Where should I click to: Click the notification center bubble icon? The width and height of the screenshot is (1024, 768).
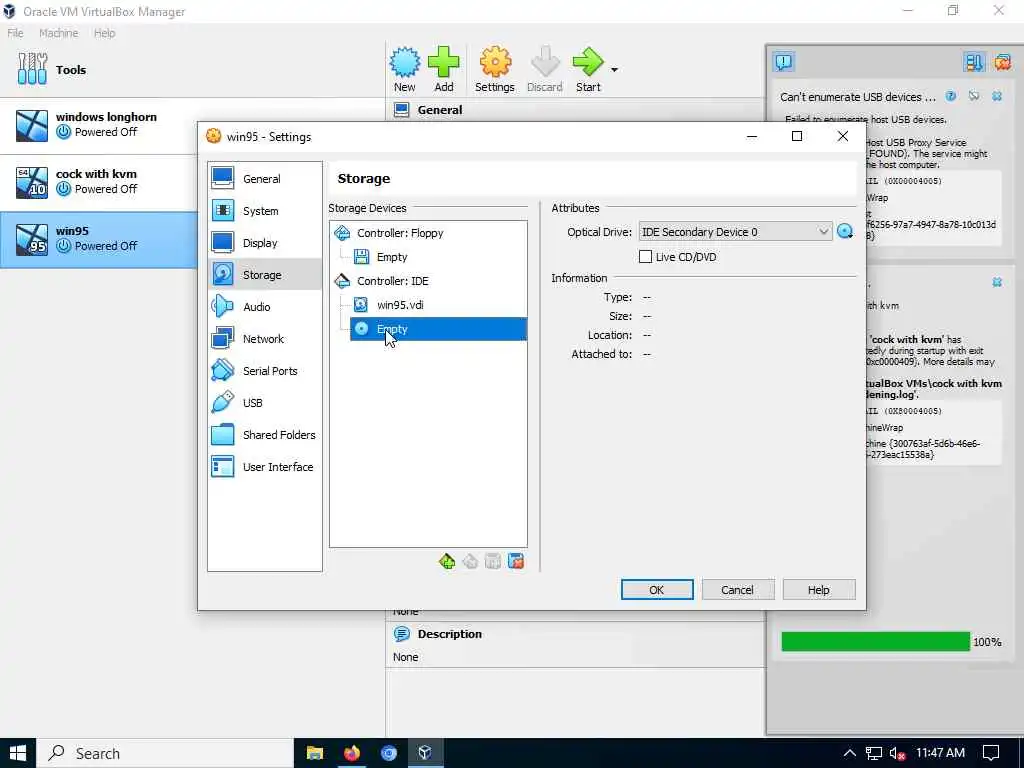click(x=784, y=62)
